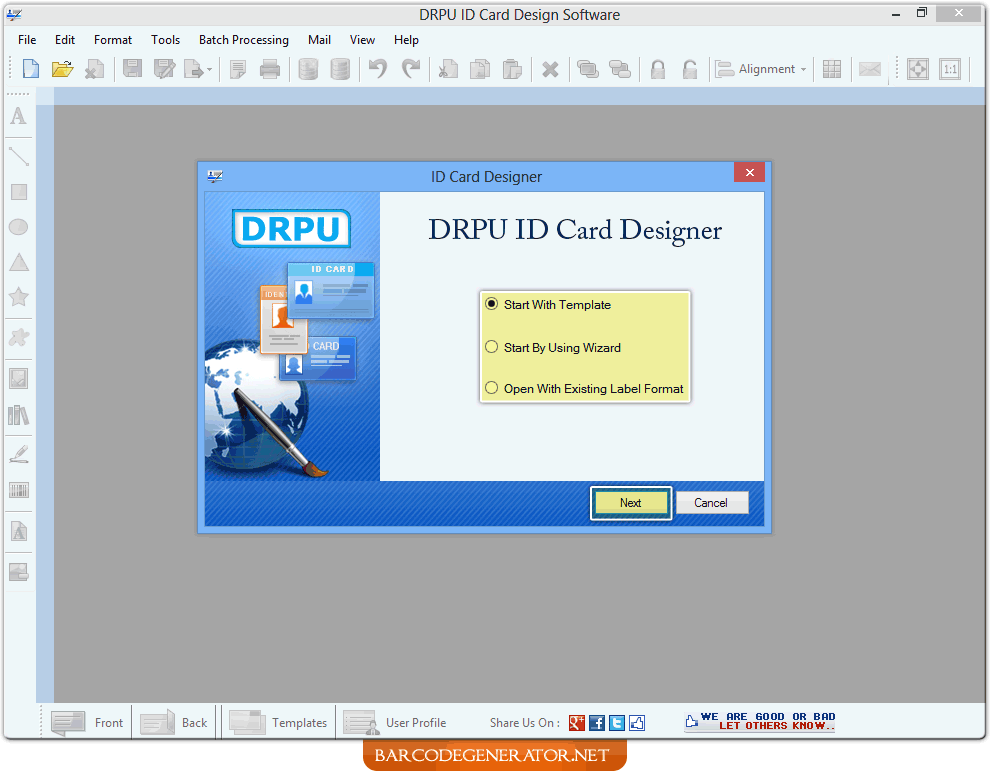Click the Delete X toolbar icon

[x=550, y=69]
